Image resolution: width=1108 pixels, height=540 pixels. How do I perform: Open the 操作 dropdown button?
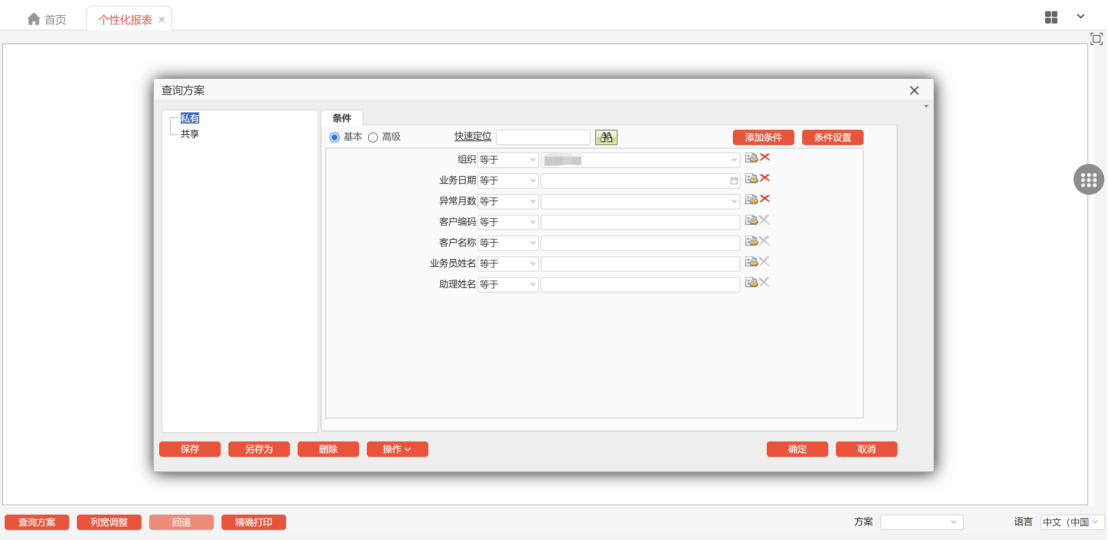(x=397, y=450)
